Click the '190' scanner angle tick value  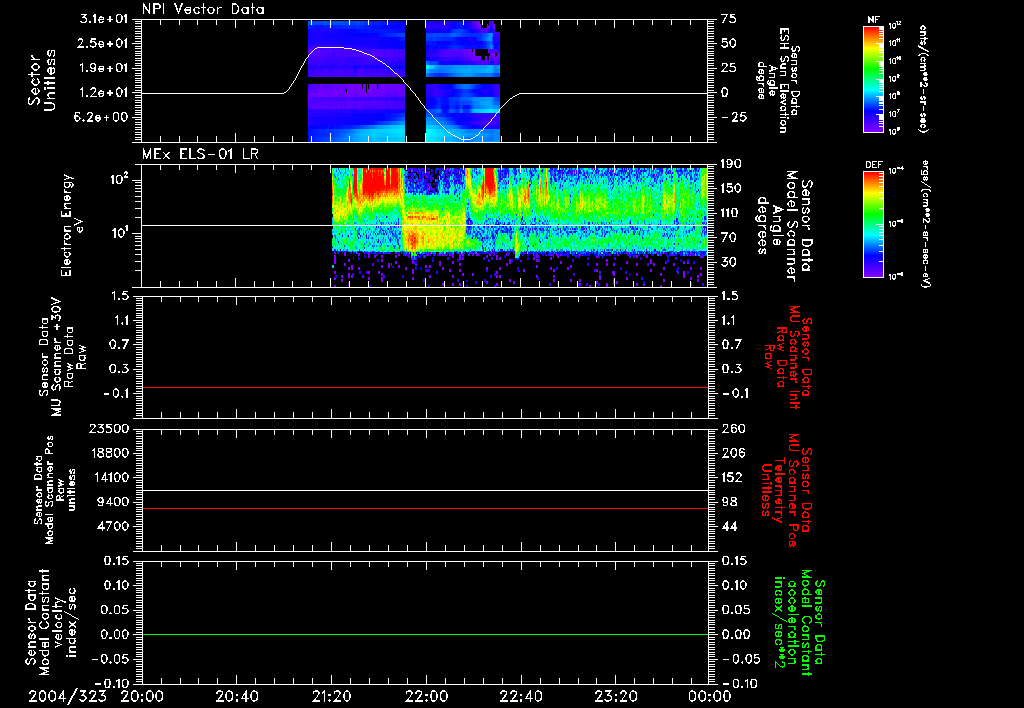coord(731,164)
